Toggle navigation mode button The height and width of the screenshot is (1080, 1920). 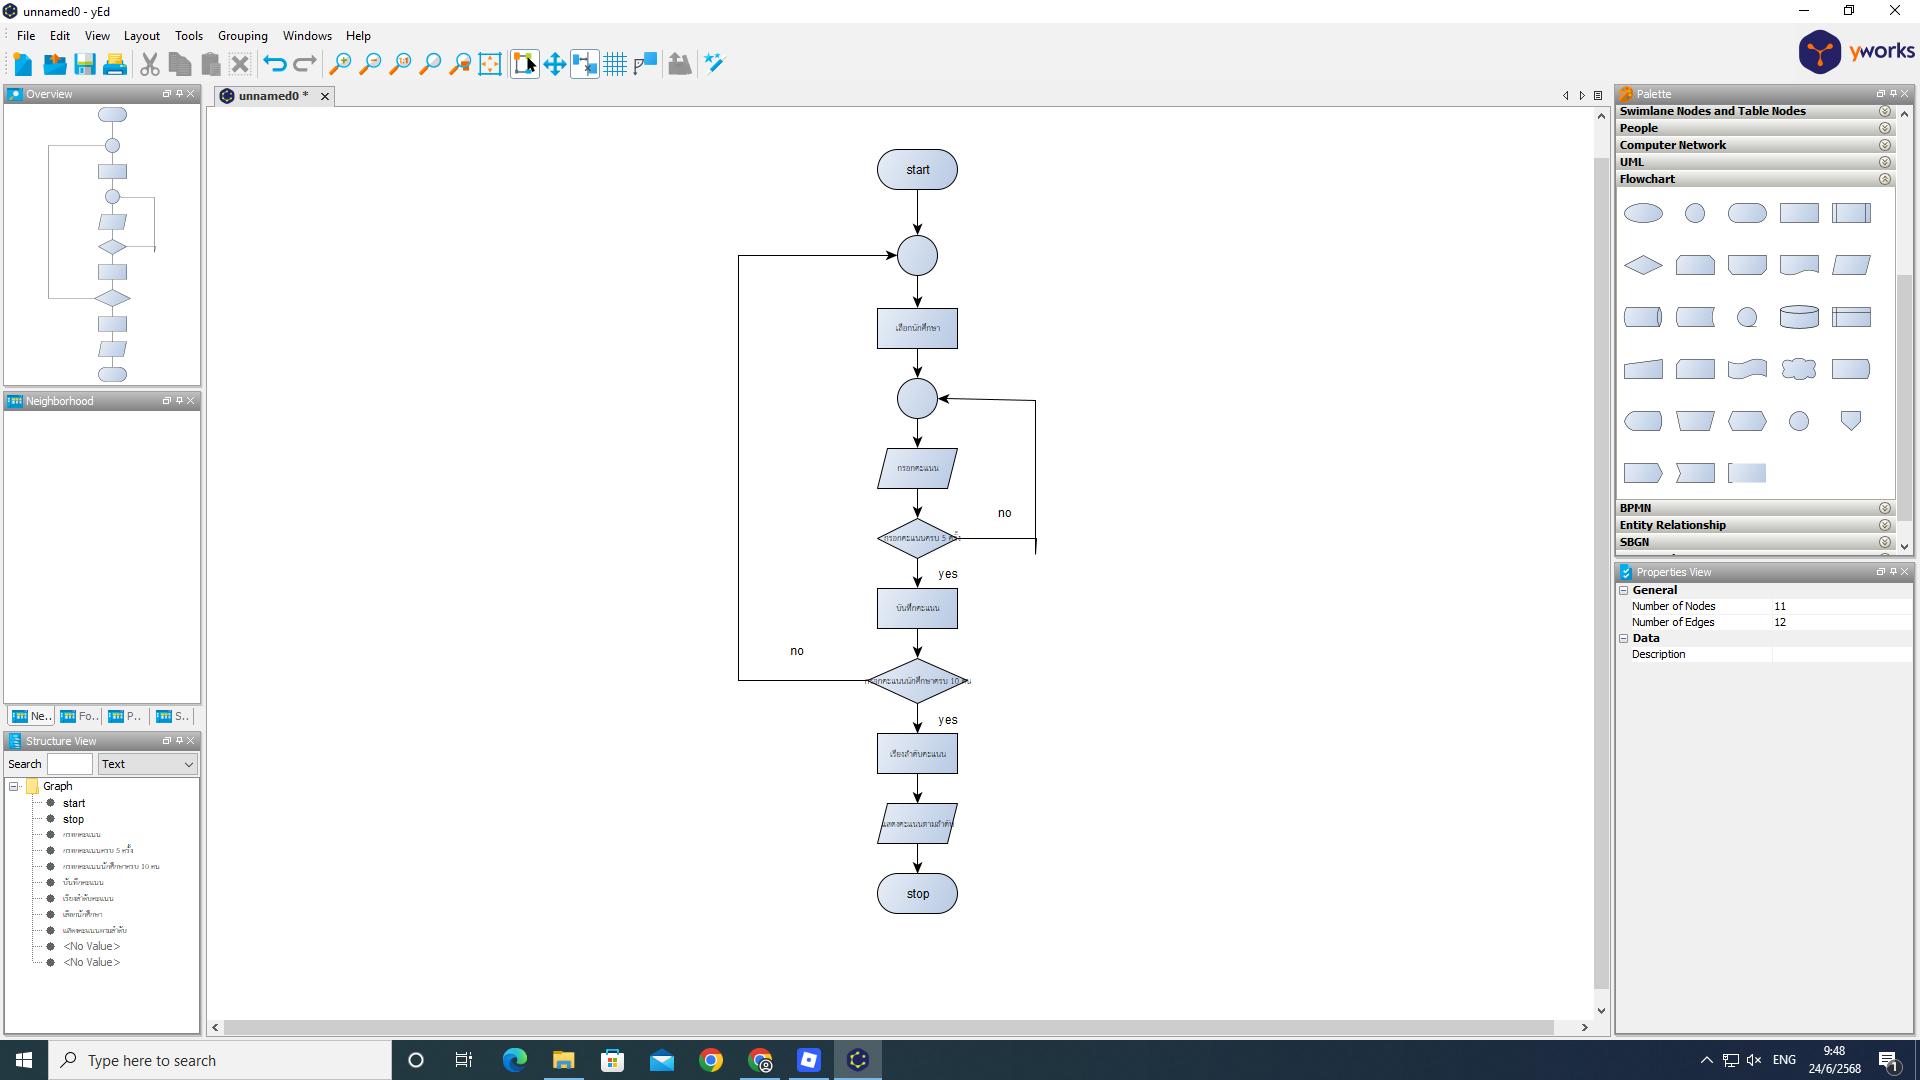(x=555, y=64)
